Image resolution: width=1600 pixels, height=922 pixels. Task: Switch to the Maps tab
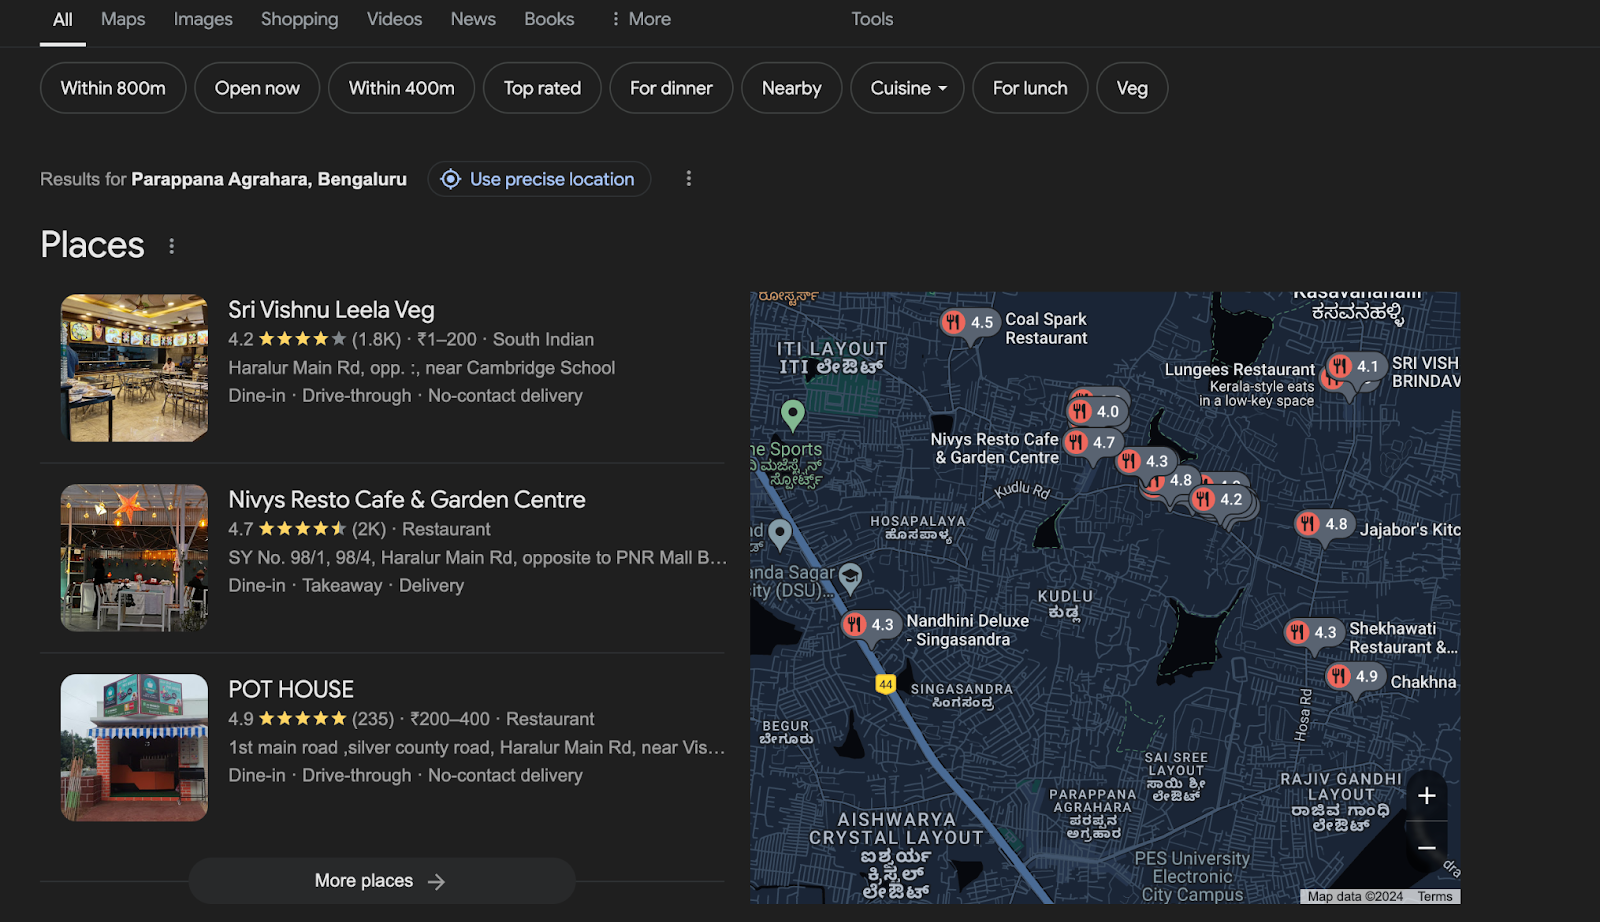pos(123,19)
